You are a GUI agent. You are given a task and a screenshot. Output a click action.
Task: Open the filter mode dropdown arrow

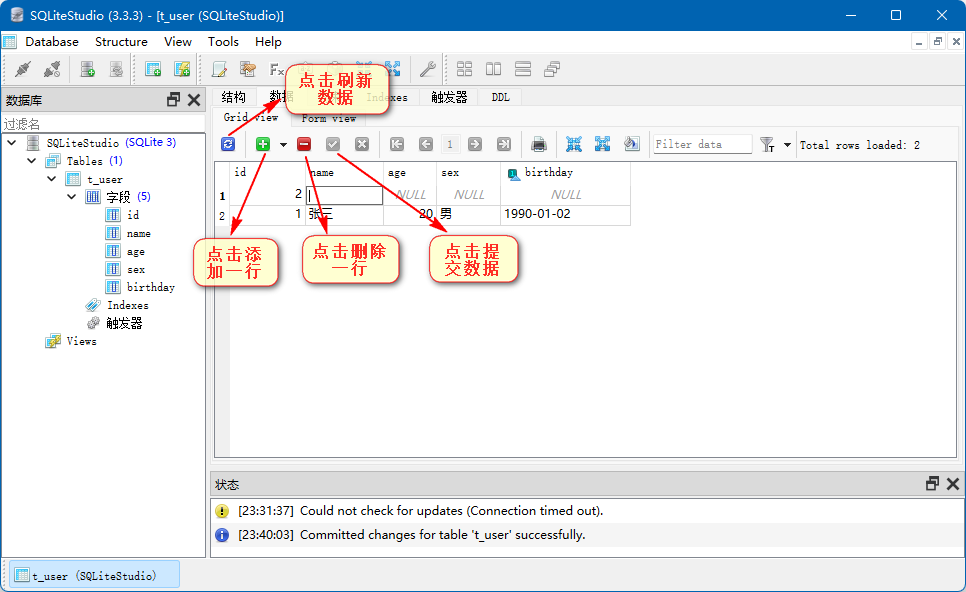click(787, 145)
